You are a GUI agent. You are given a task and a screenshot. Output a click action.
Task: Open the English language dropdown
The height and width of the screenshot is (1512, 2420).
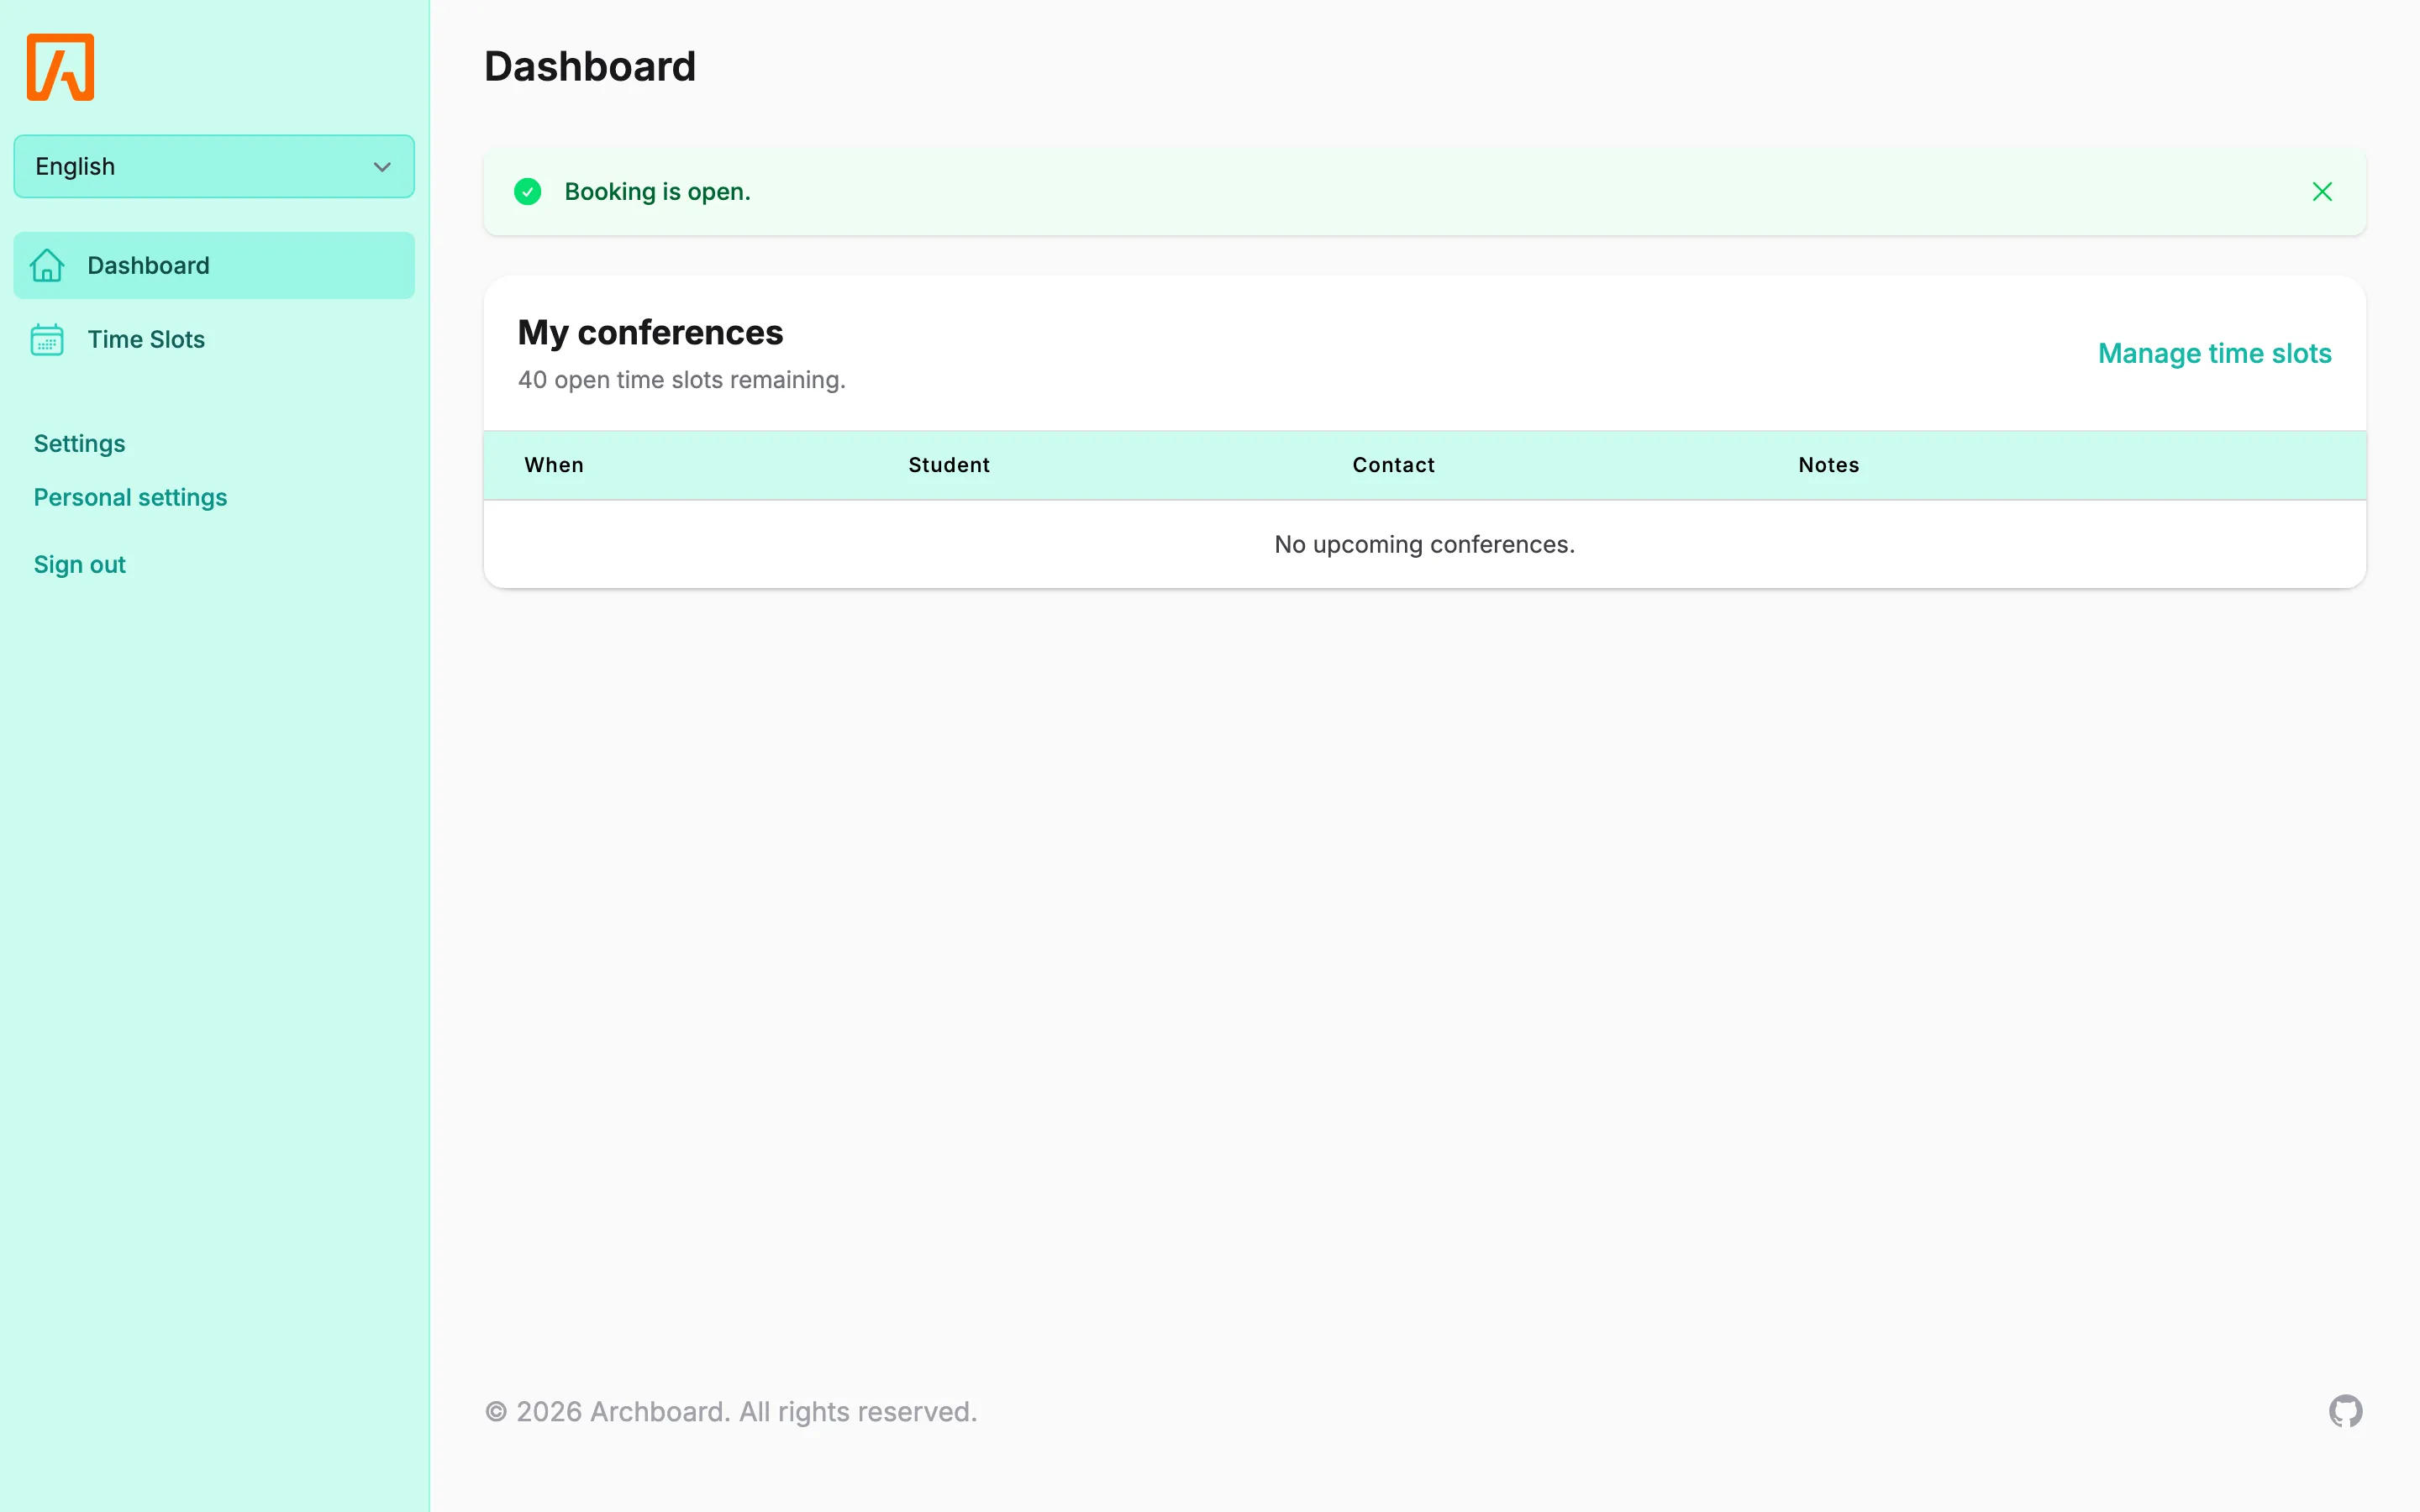[x=214, y=166]
